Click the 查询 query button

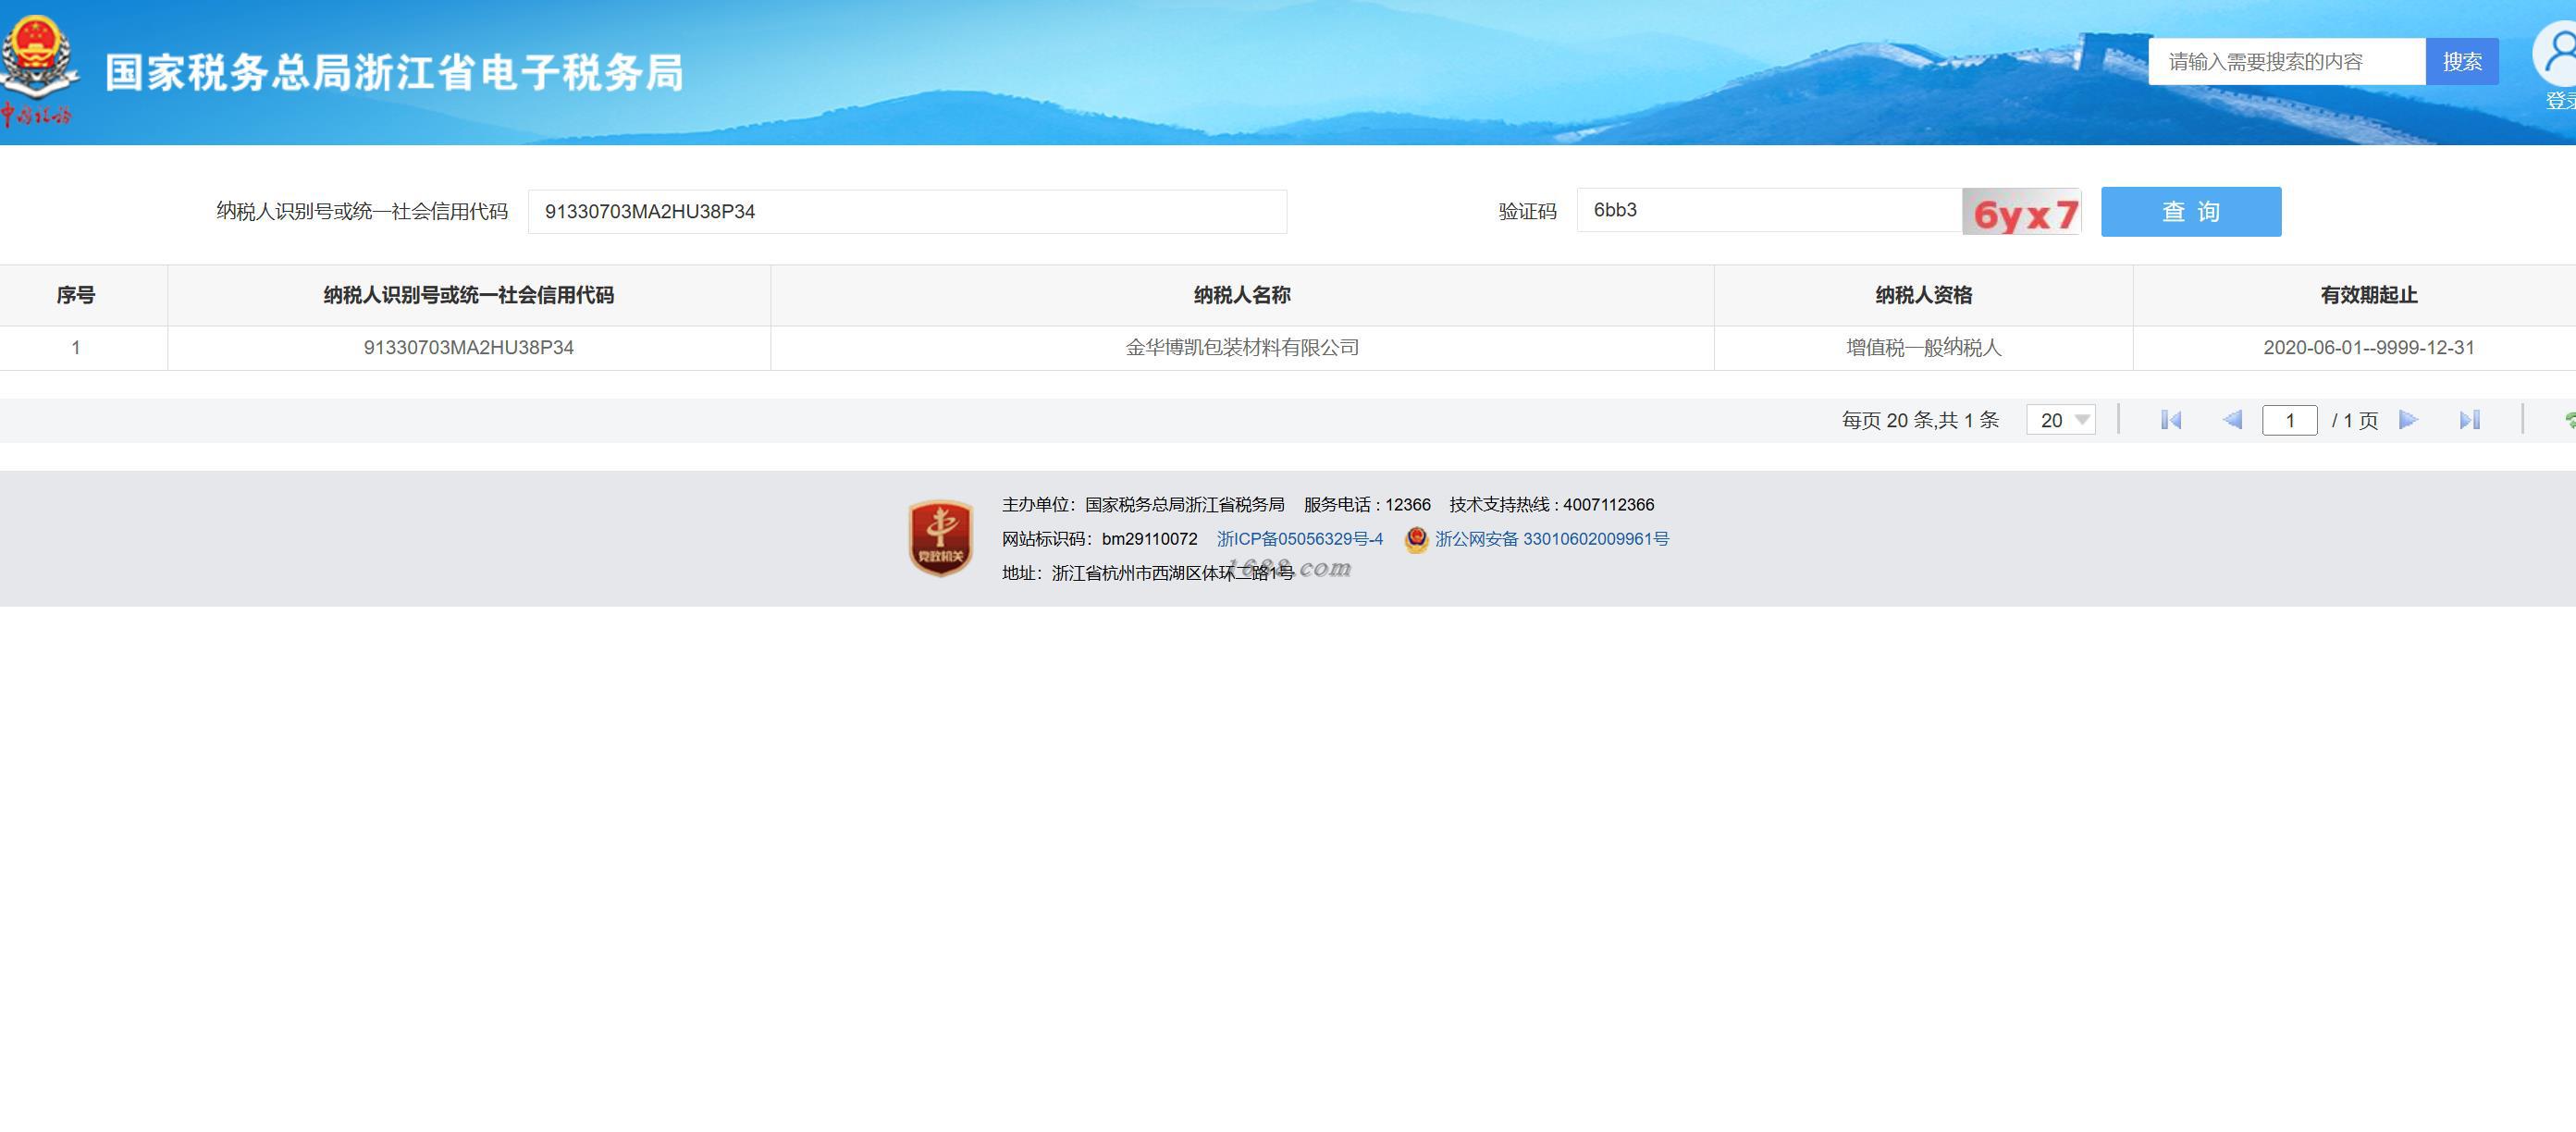(2190, 212)
